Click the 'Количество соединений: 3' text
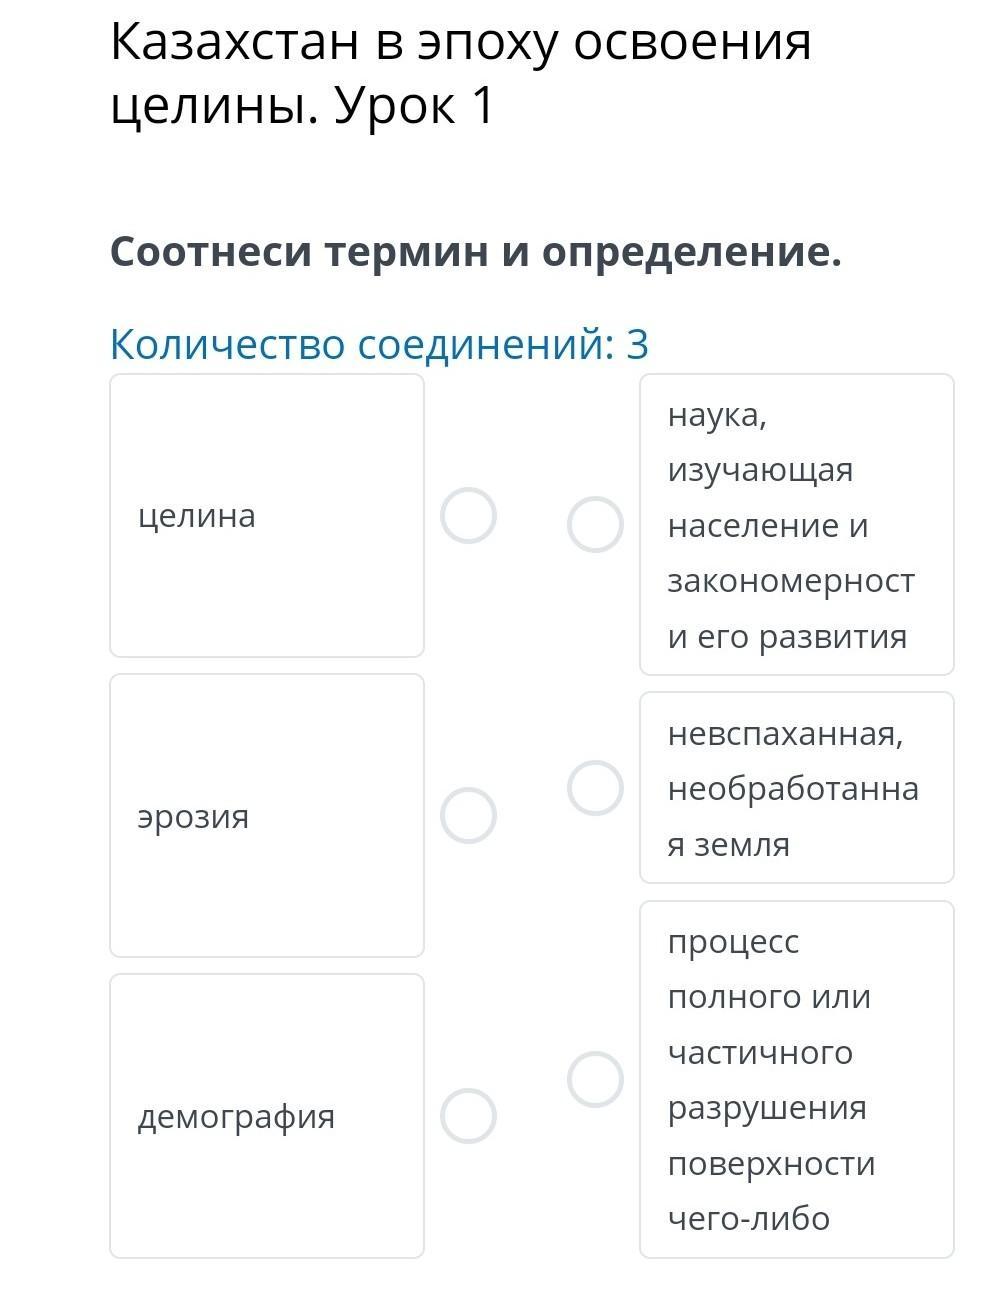The width and height of the screenshot is (1000, 1308). pyautogui.click(x=379, y=344)
